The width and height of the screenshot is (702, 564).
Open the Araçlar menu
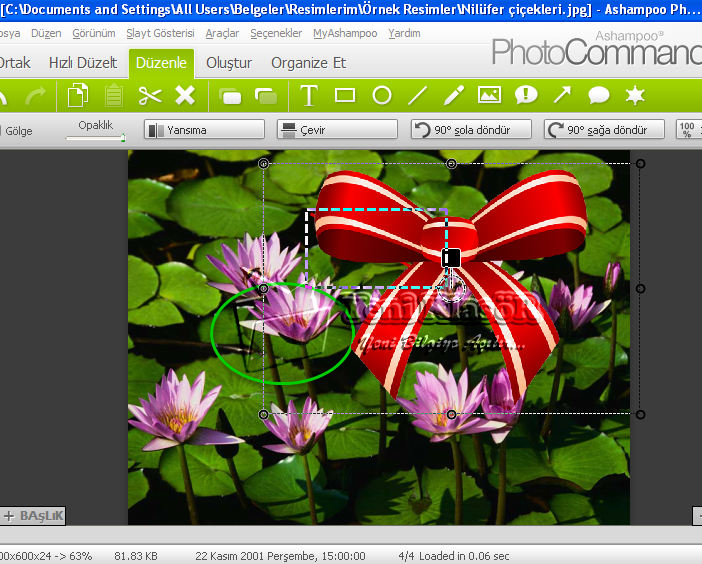222,33
